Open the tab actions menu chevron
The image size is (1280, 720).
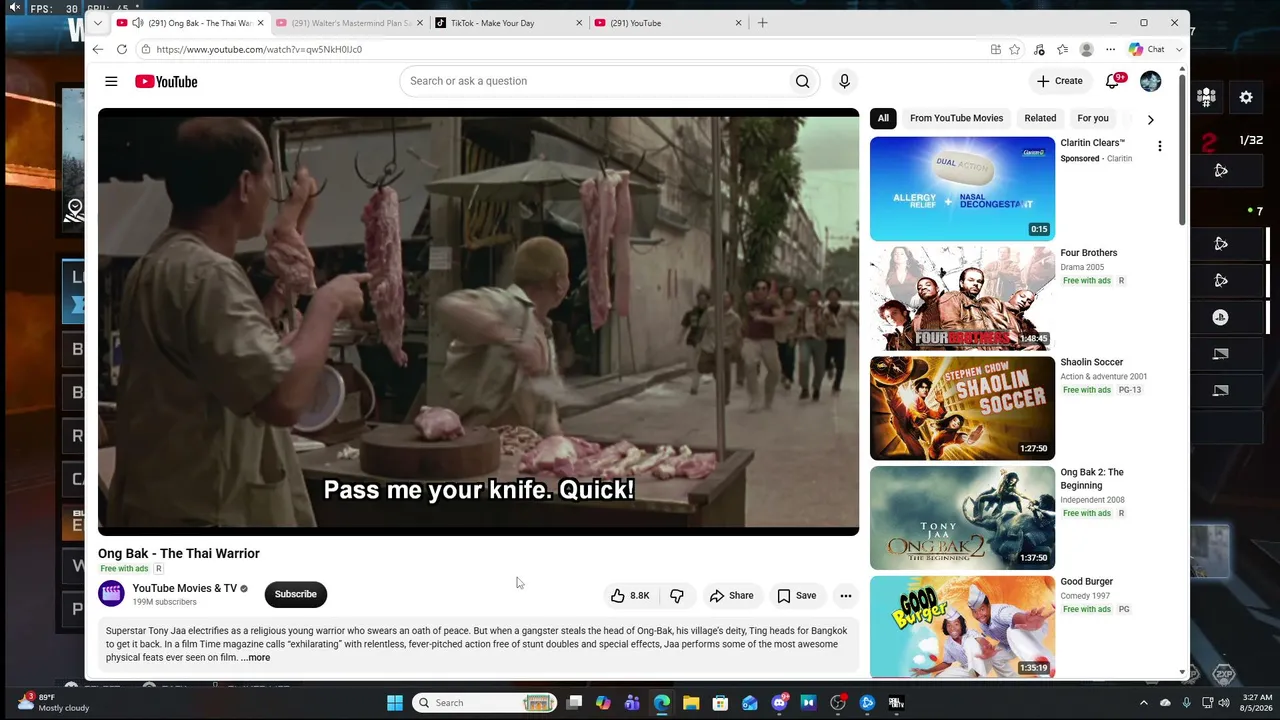97,23
